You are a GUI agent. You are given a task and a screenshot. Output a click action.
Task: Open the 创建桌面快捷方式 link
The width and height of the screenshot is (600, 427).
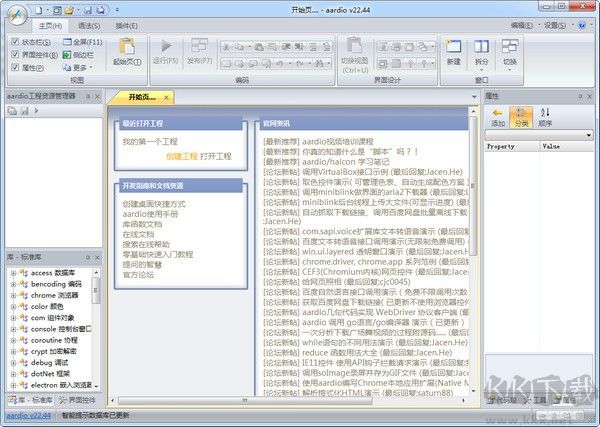coord(154,204)
